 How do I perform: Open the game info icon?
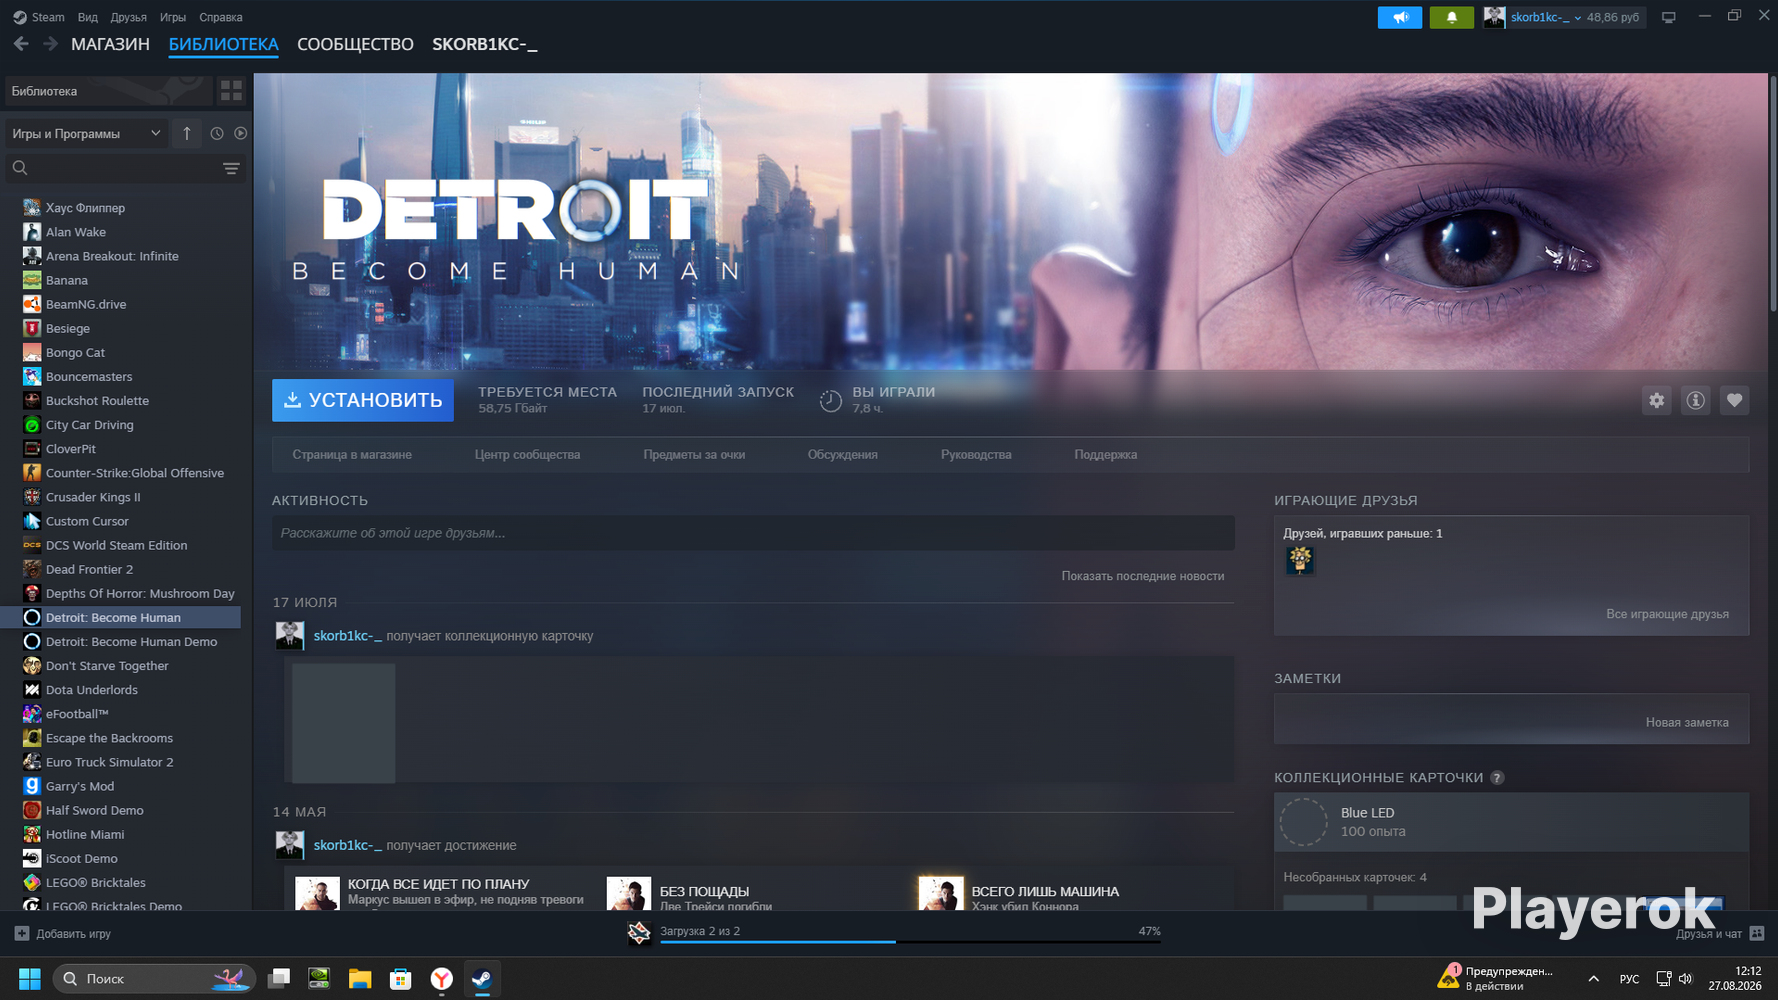(1696, 400)
